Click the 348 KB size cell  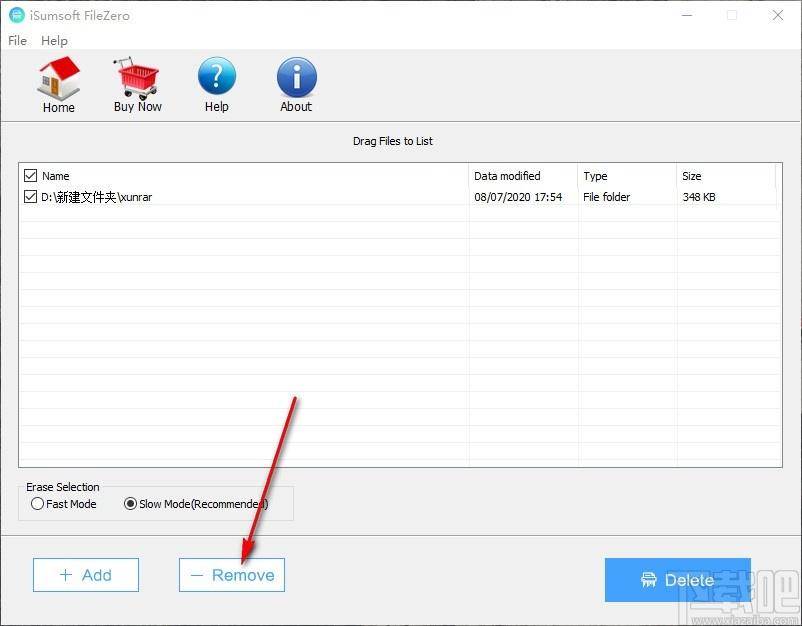699,197
